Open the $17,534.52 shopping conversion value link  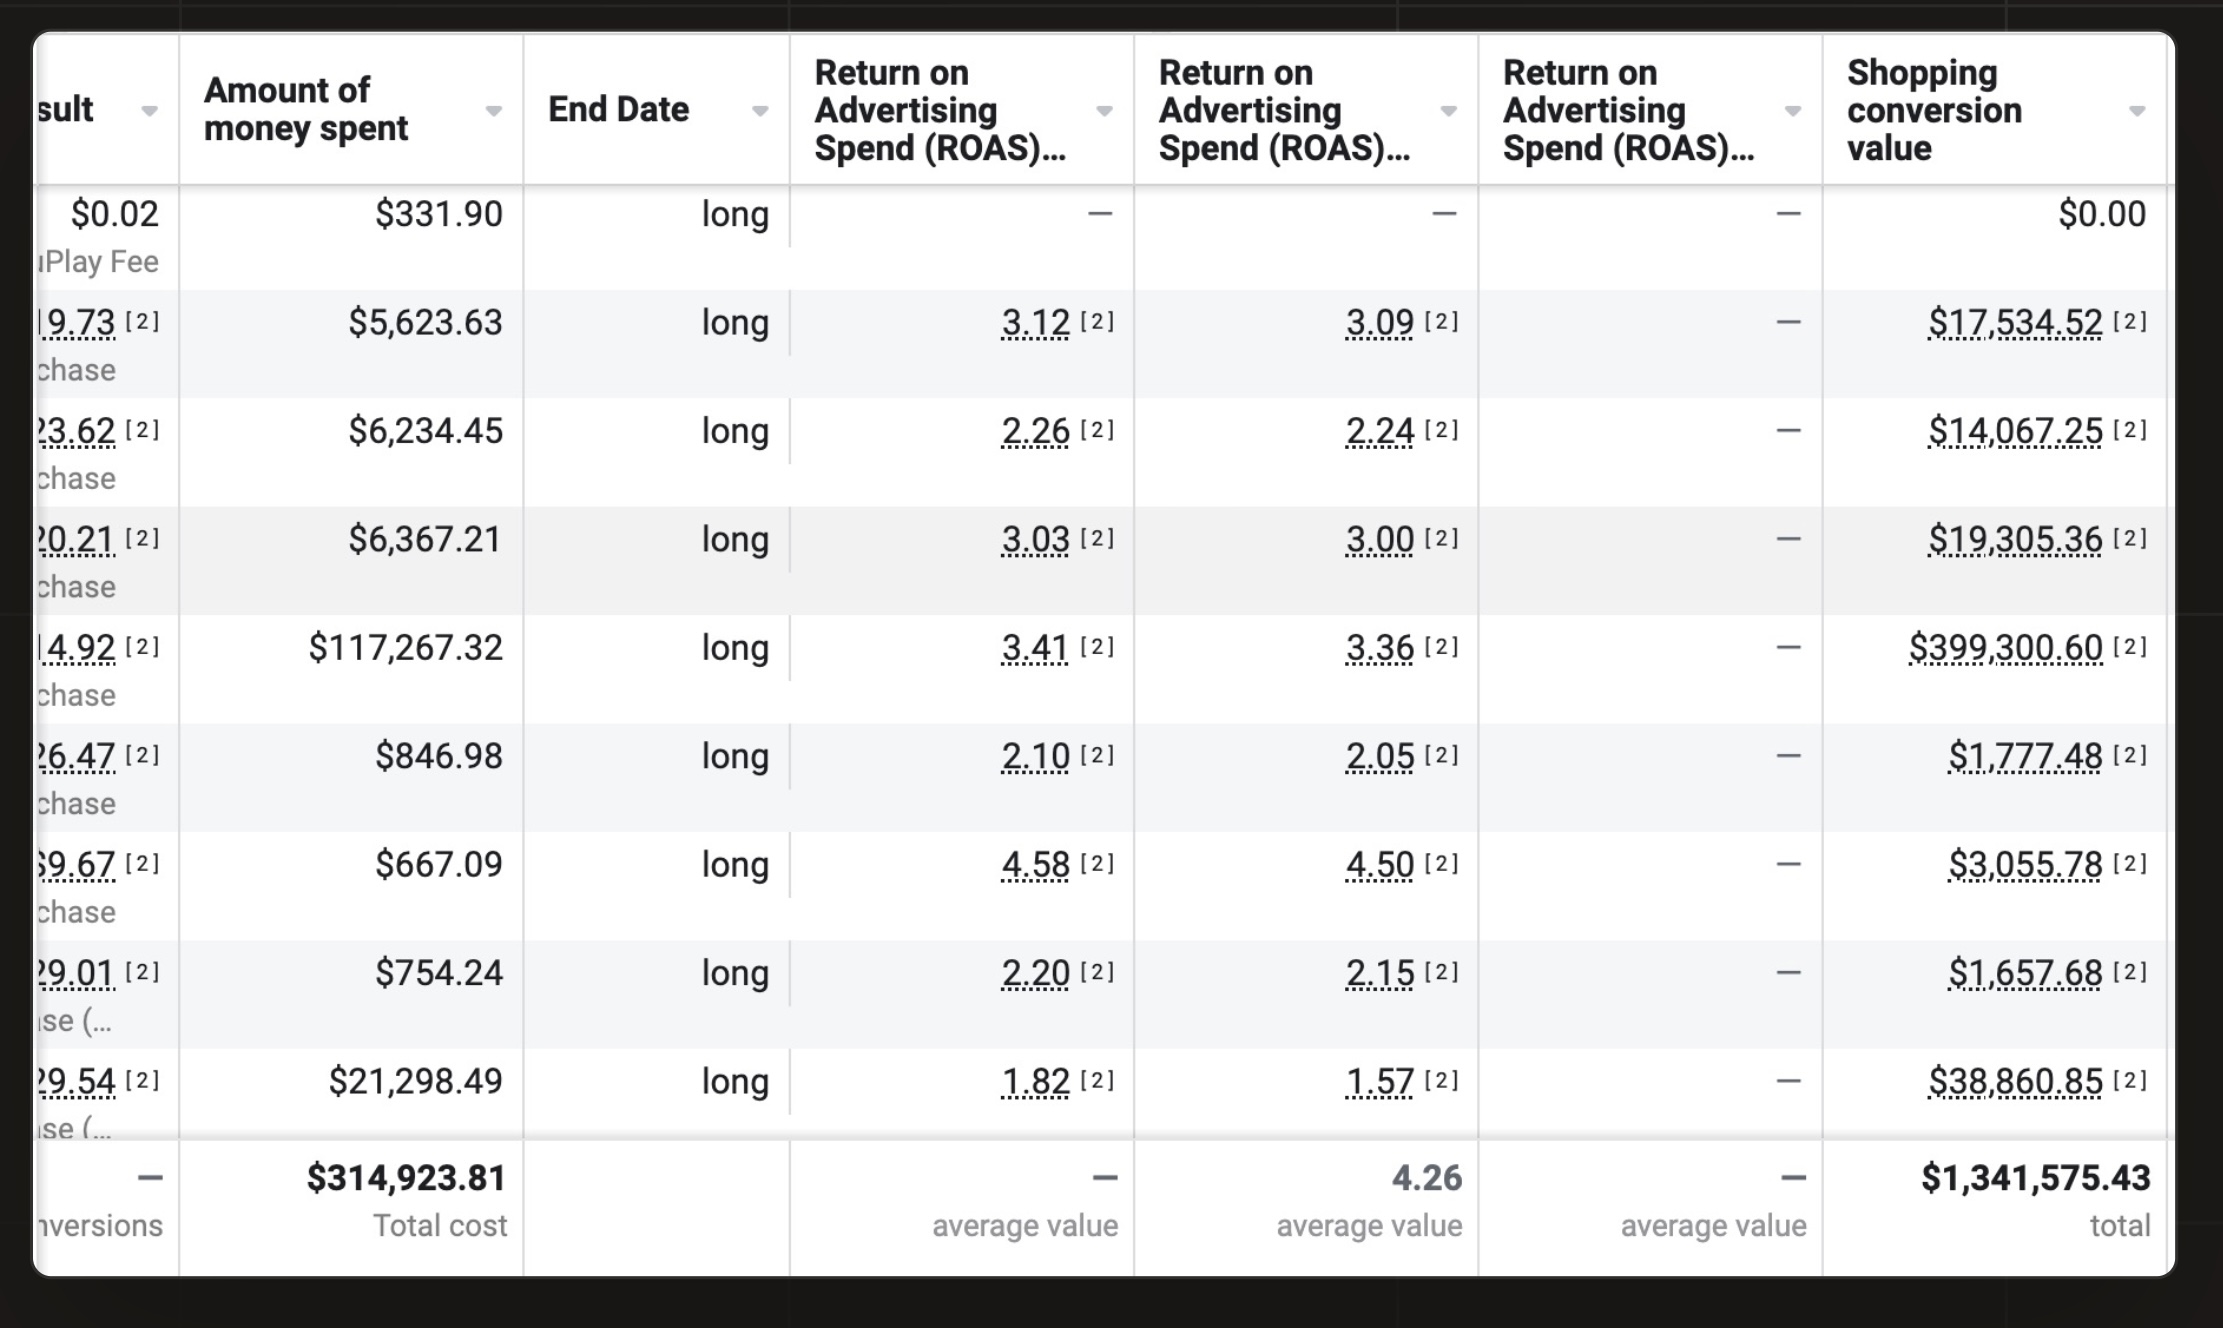click(x=2015, y=322)
